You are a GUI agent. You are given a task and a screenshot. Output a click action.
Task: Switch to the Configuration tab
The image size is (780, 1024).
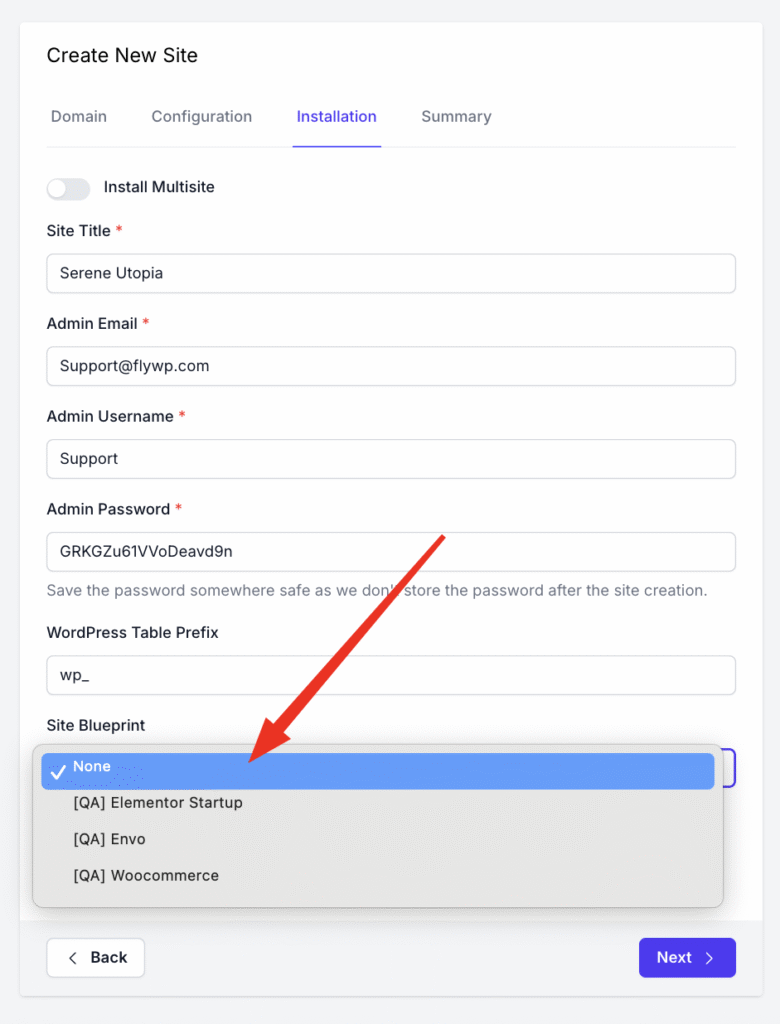[x=202, y=117]
